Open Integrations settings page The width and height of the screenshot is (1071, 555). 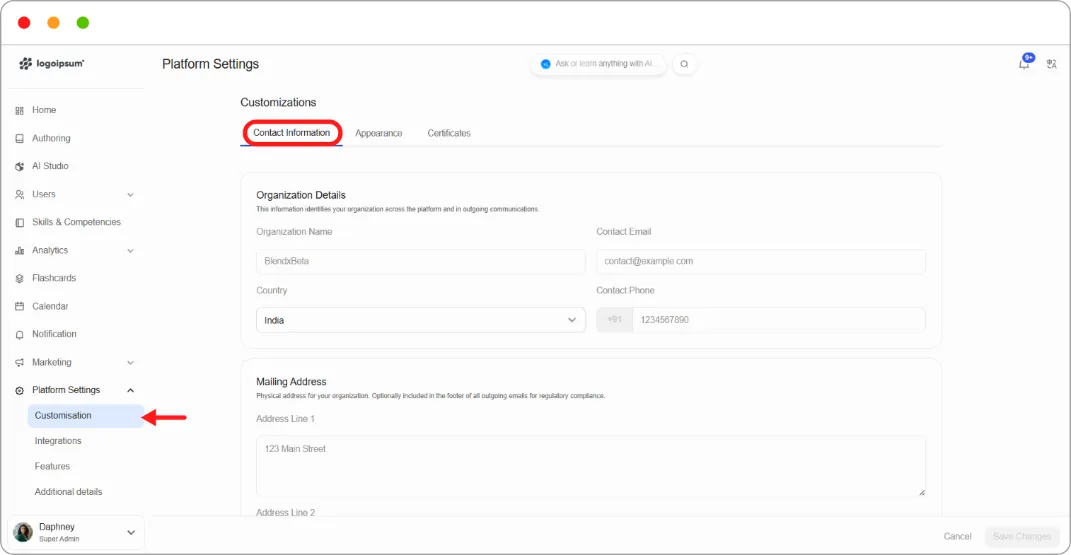pyautogui.click(x=58, y=441)
